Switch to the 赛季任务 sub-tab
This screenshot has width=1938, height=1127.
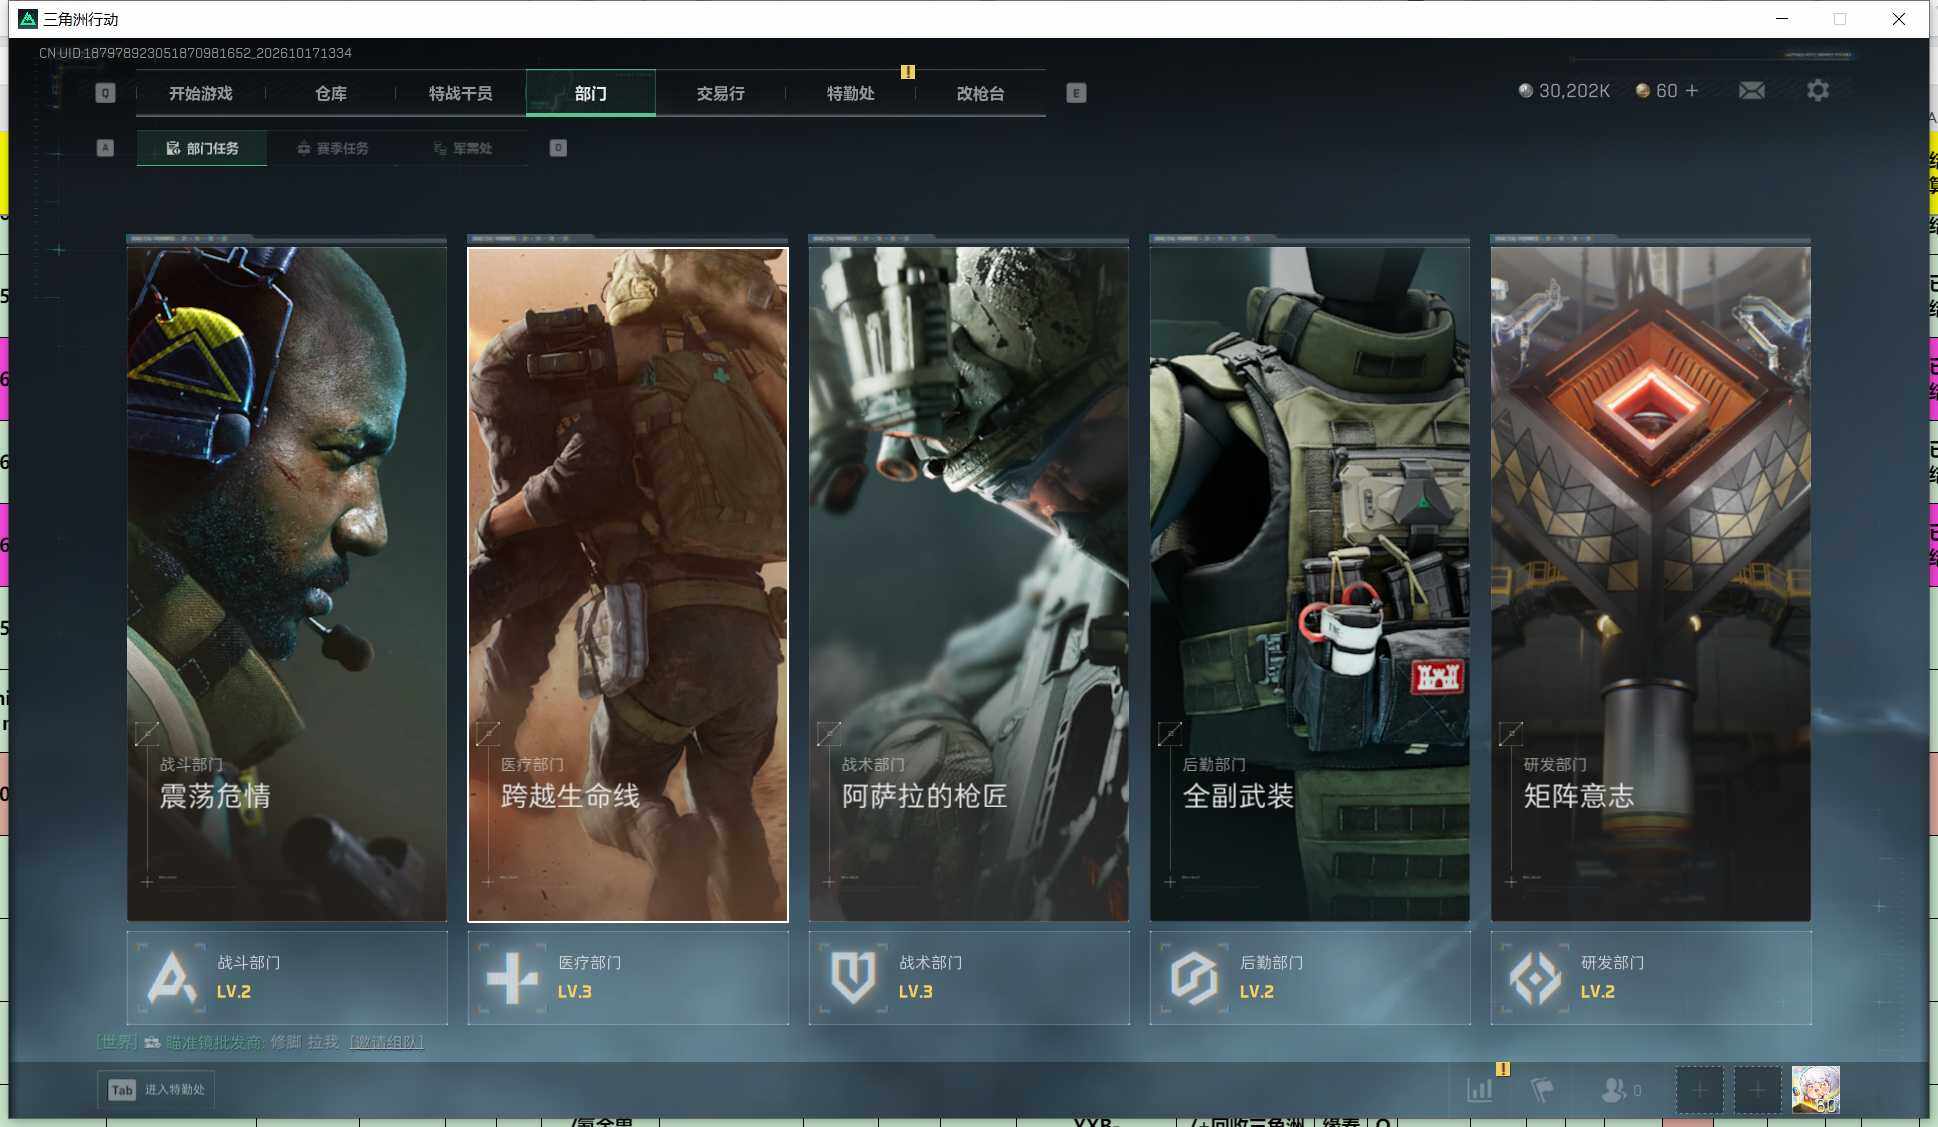tap(333, 148)
